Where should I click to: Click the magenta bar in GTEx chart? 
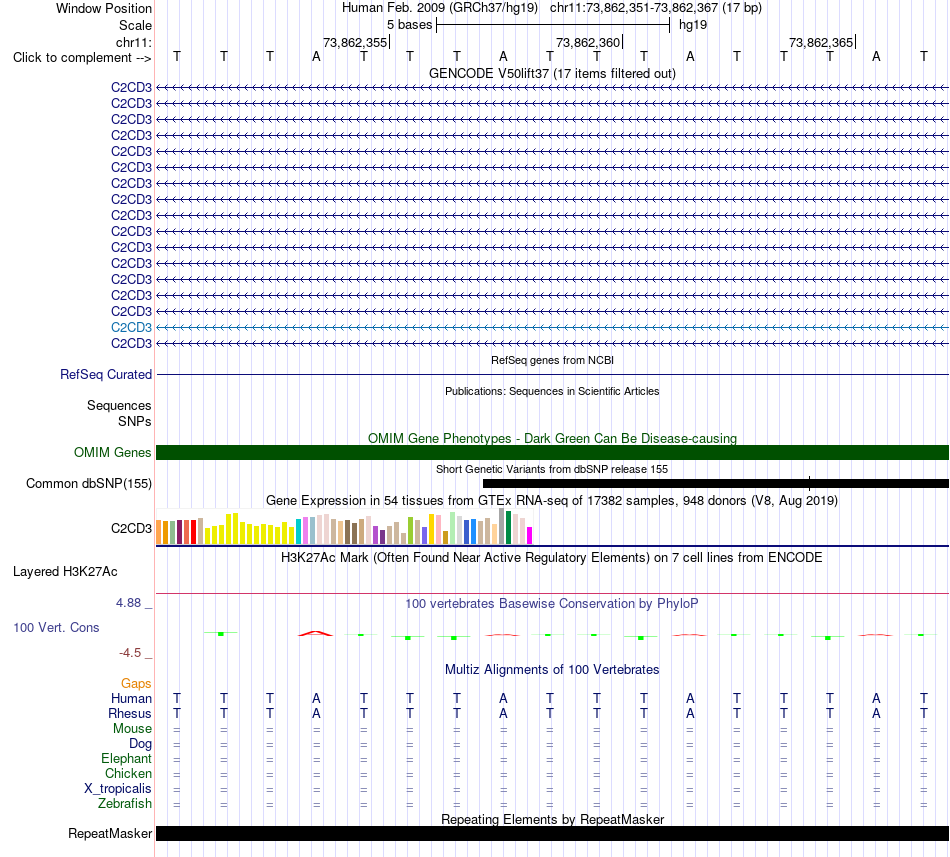click(x=530, y=535)
